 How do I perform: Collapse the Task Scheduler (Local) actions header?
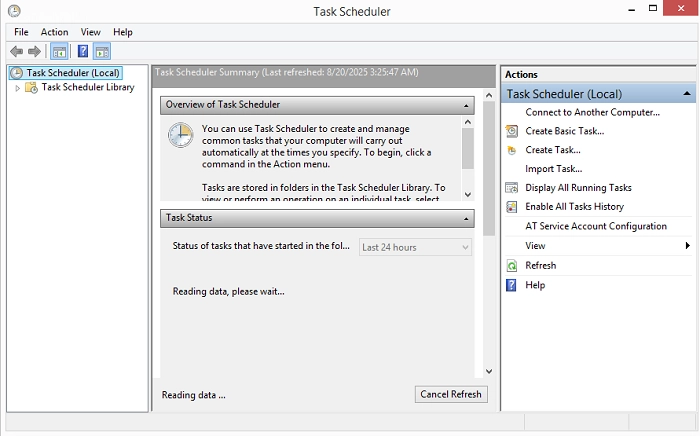tap(687, 94)
